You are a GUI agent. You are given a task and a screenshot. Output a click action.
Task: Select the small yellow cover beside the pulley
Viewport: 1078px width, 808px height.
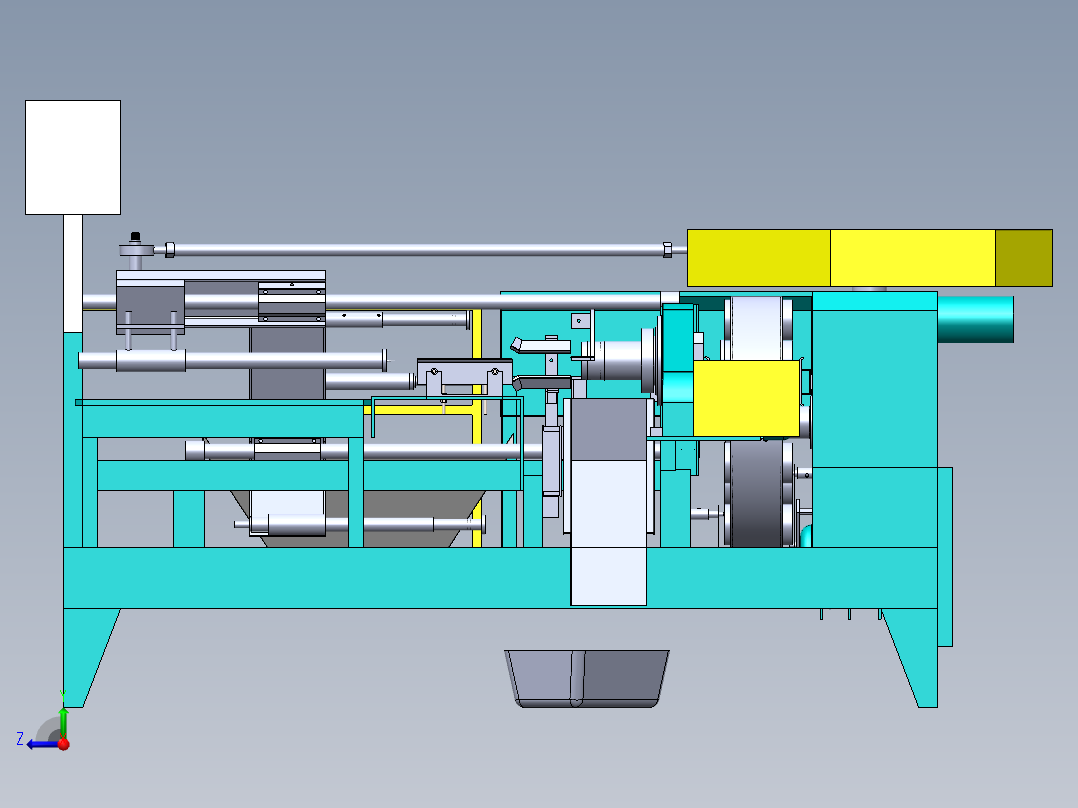click(x=746, y=398)
